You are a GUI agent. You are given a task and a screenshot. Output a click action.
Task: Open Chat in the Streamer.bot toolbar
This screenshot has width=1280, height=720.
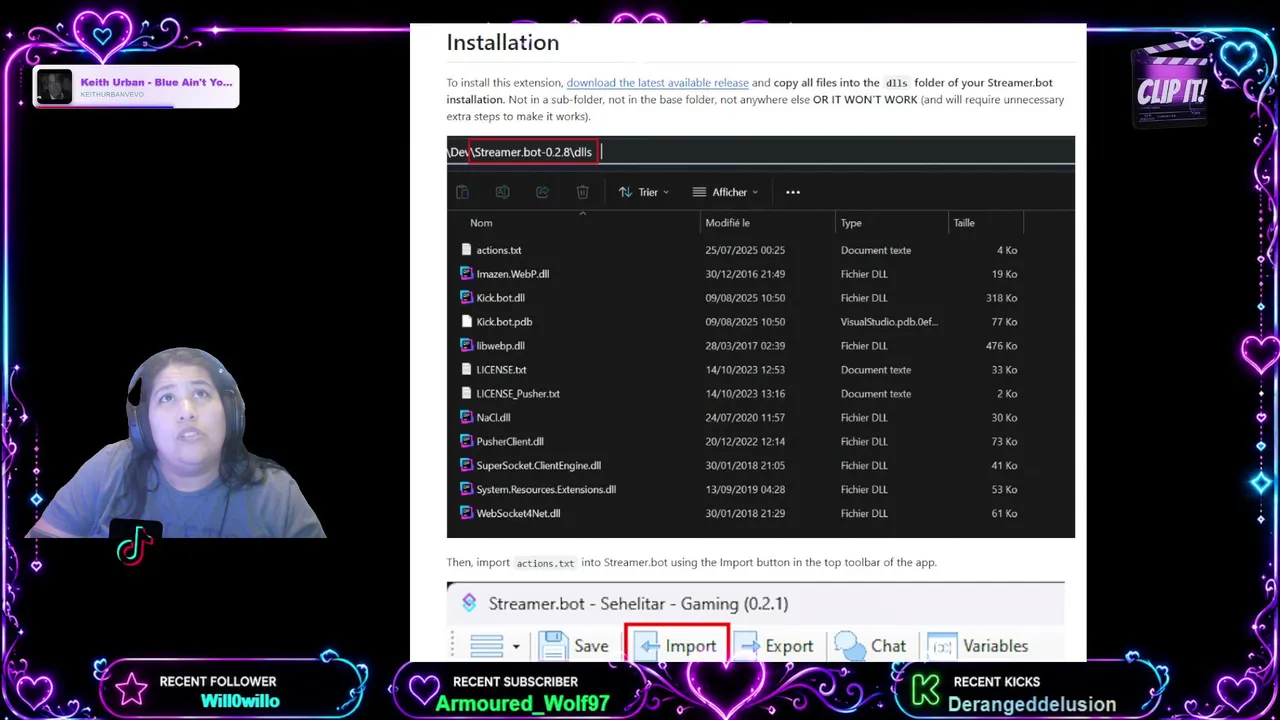pyautogui.click(x=870, y=646)
